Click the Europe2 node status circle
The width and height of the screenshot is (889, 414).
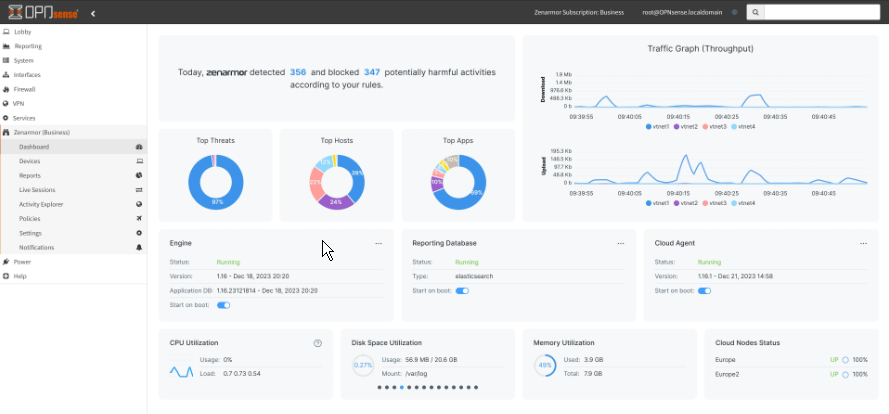click(x=845, y=374)
